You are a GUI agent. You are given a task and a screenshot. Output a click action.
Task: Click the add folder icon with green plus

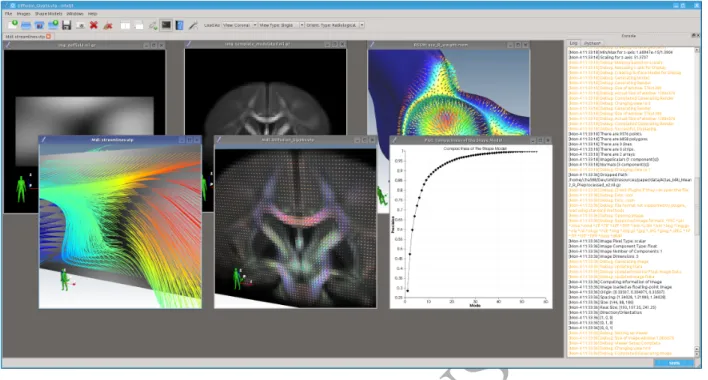click(53, 25)
